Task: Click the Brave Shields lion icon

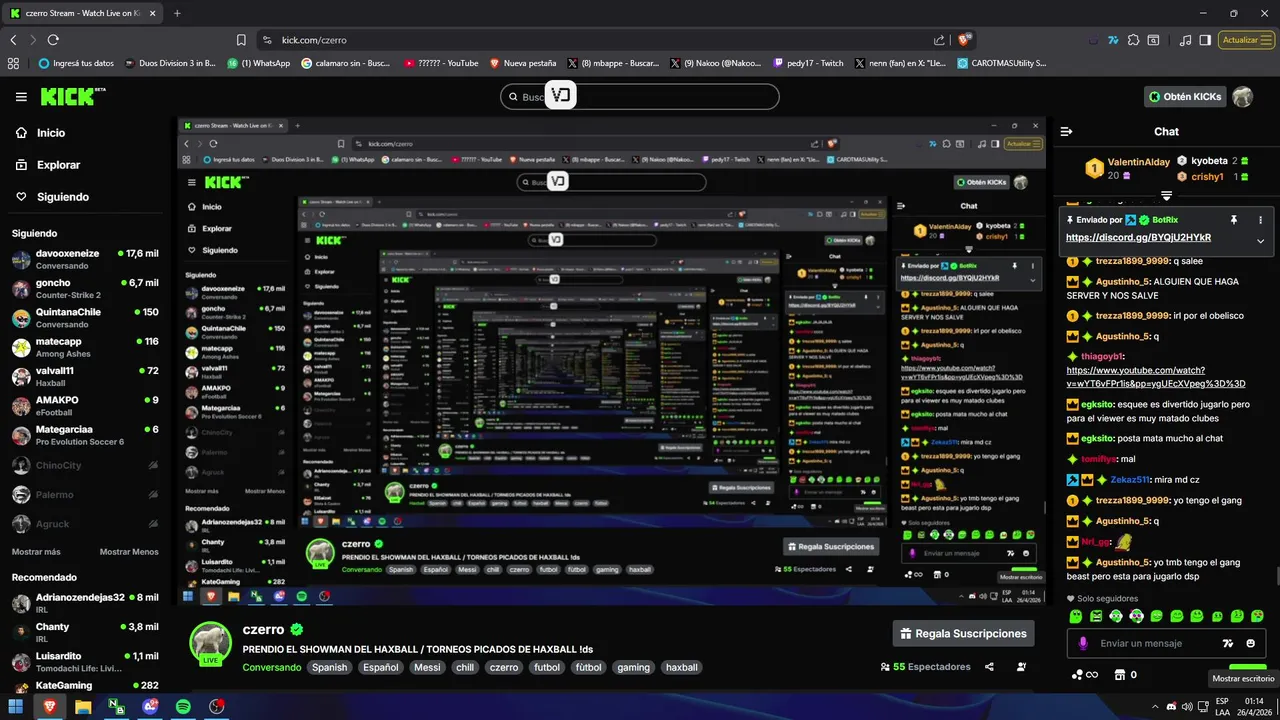Action: (x=963, y=40)
